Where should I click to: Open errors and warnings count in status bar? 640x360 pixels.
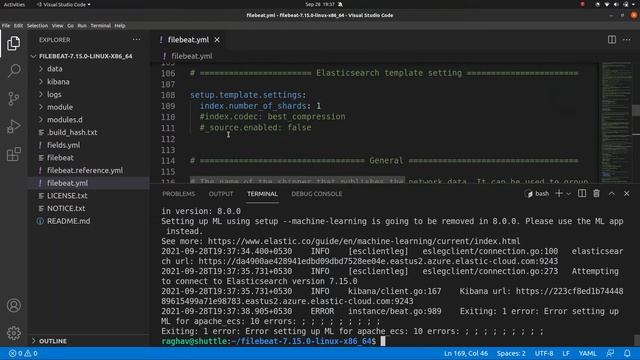click(23, 353)
